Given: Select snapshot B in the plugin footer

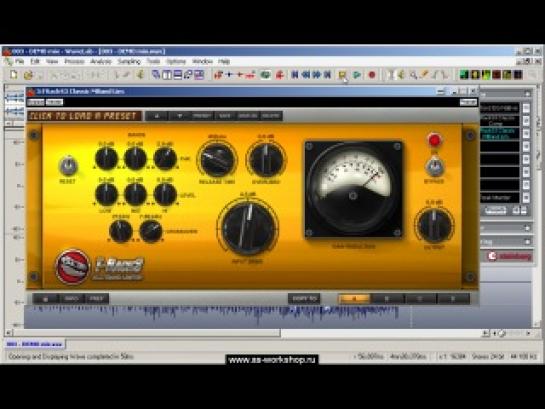Looking at the screenshot, I should [x=387, y=298].
